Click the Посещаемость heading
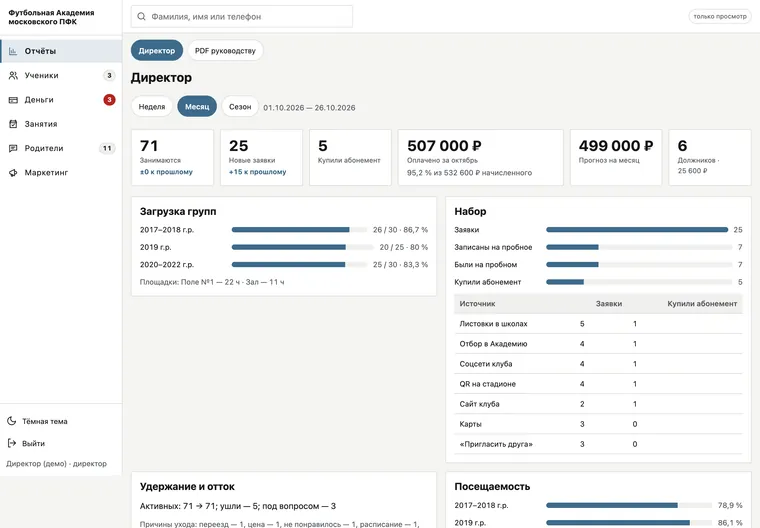Viewport: 760px width, 528px height. click(x=492, y=486)
